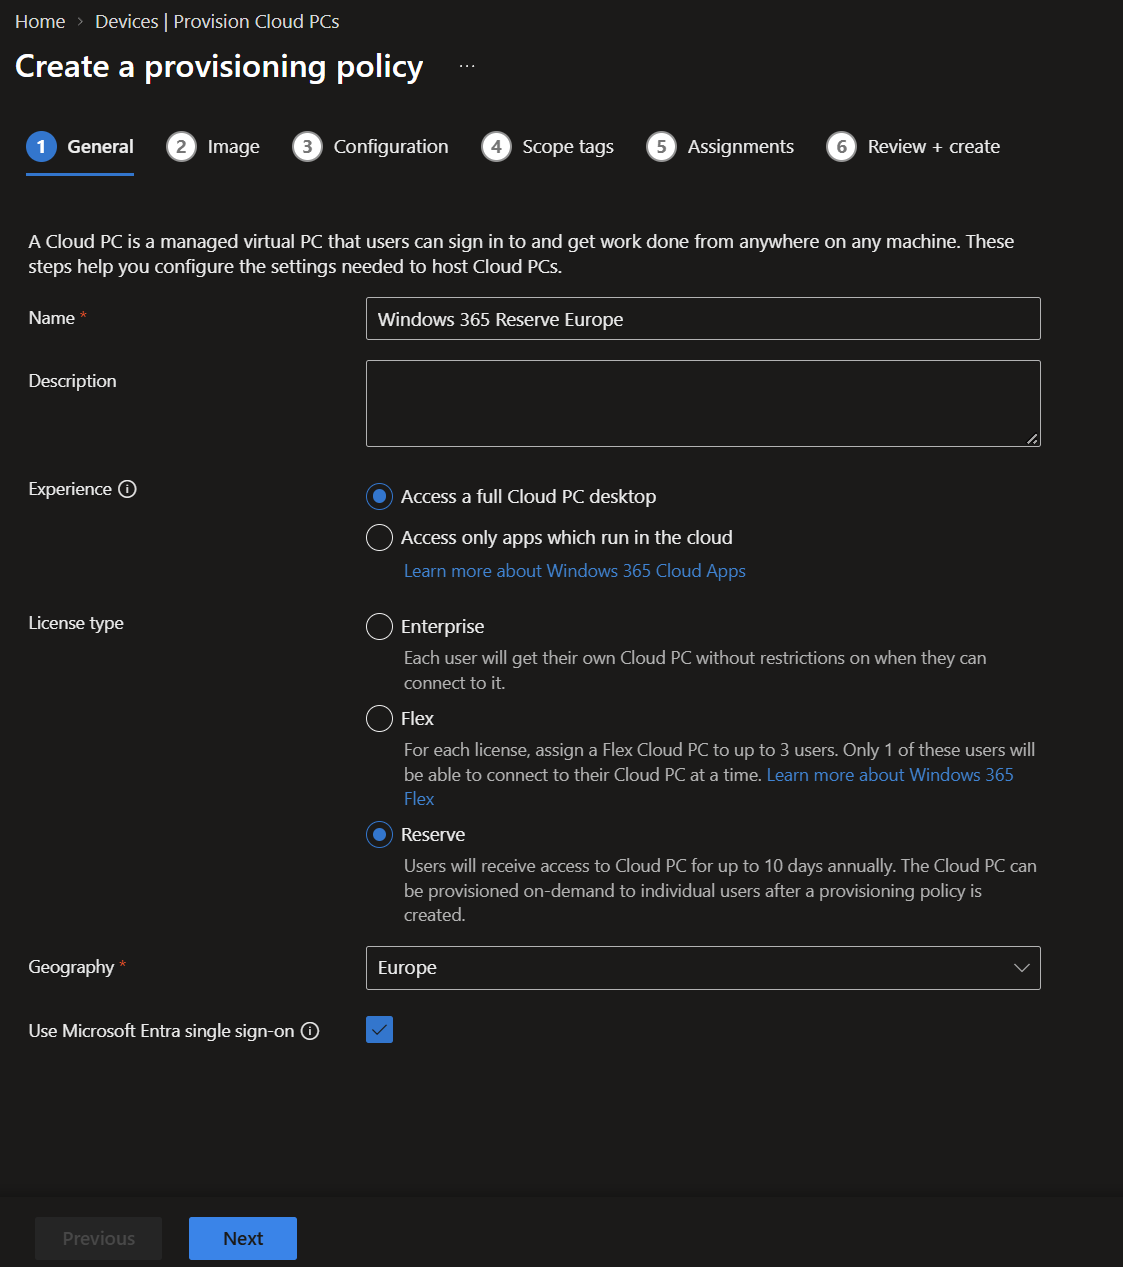Screen dimensions: 1123x1267
Task: Open the Geography dropdown showing Europe
Action: click(703, 968)
